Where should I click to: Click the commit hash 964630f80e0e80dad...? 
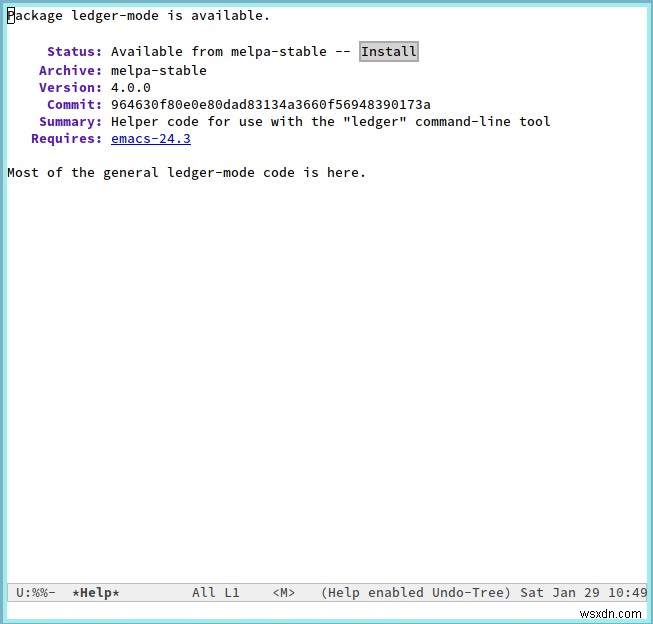271,105
